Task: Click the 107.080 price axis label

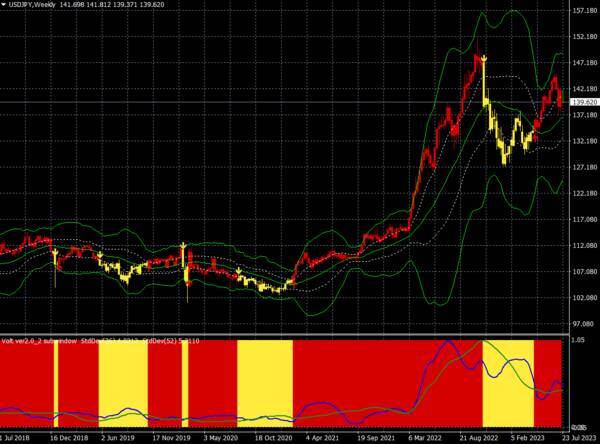Action: [x=585, y=271]
